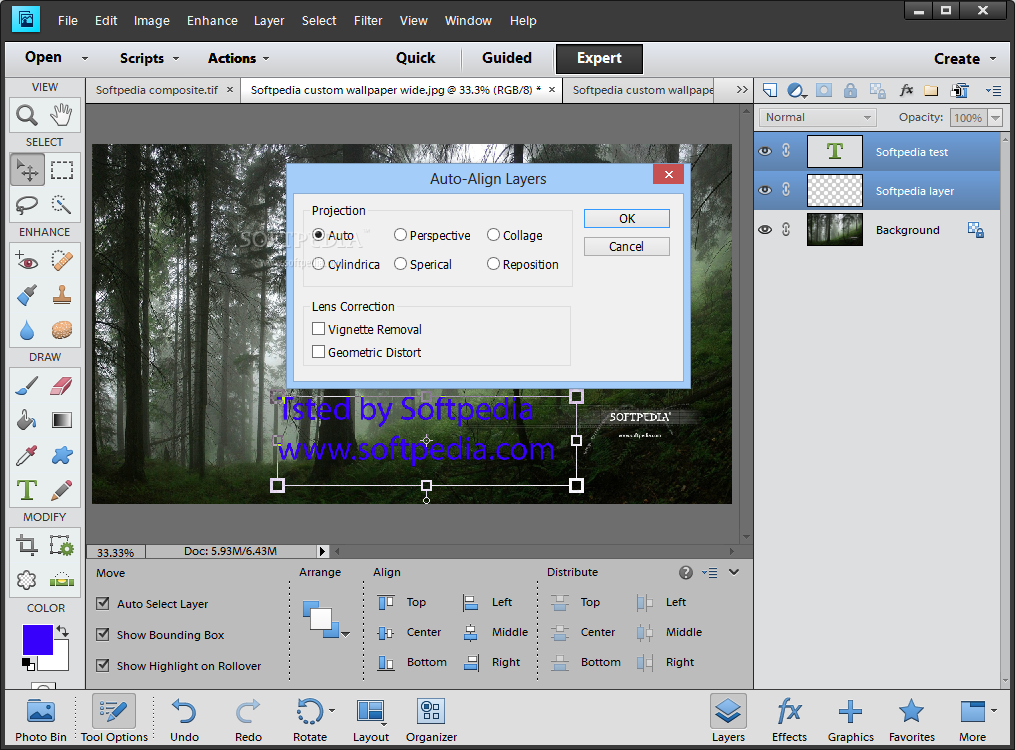Hide the Softpedia test layer

(764, 151)
